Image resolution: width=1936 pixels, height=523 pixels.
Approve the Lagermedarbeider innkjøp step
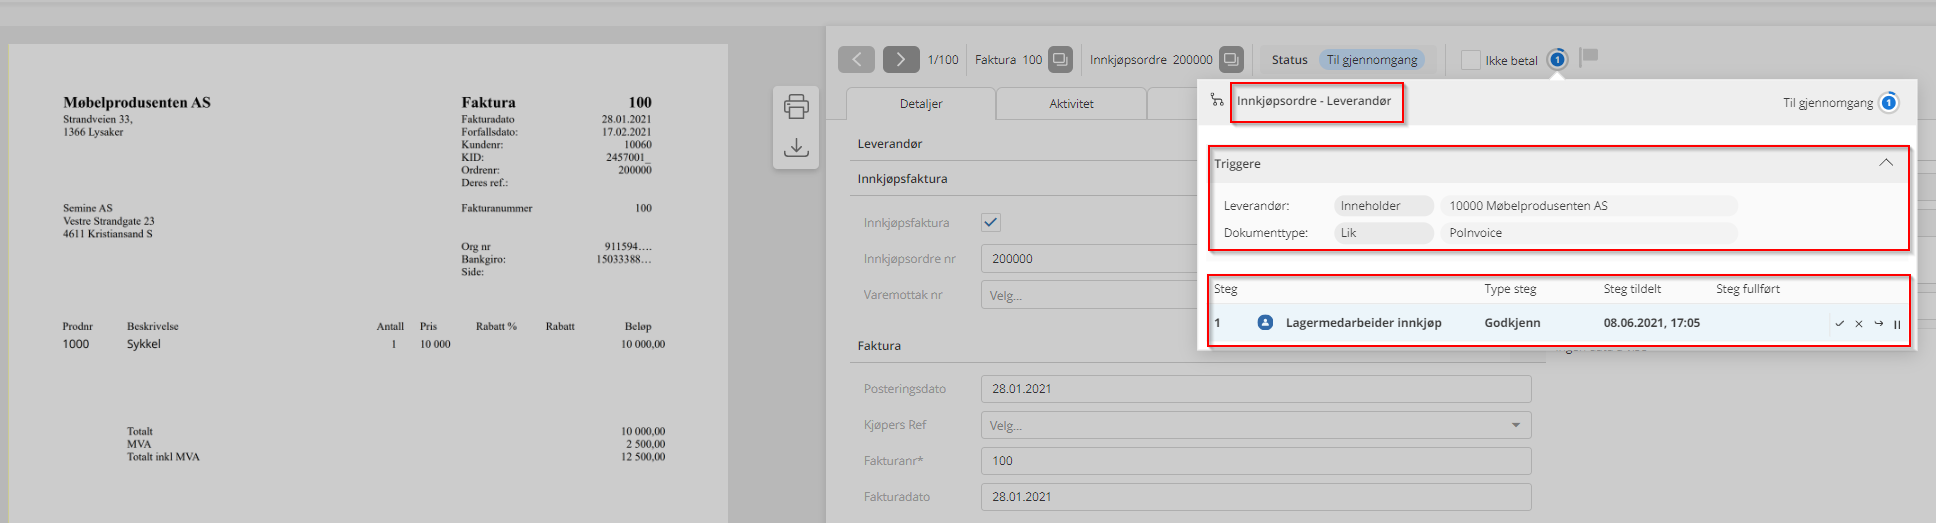(1839, 324)
